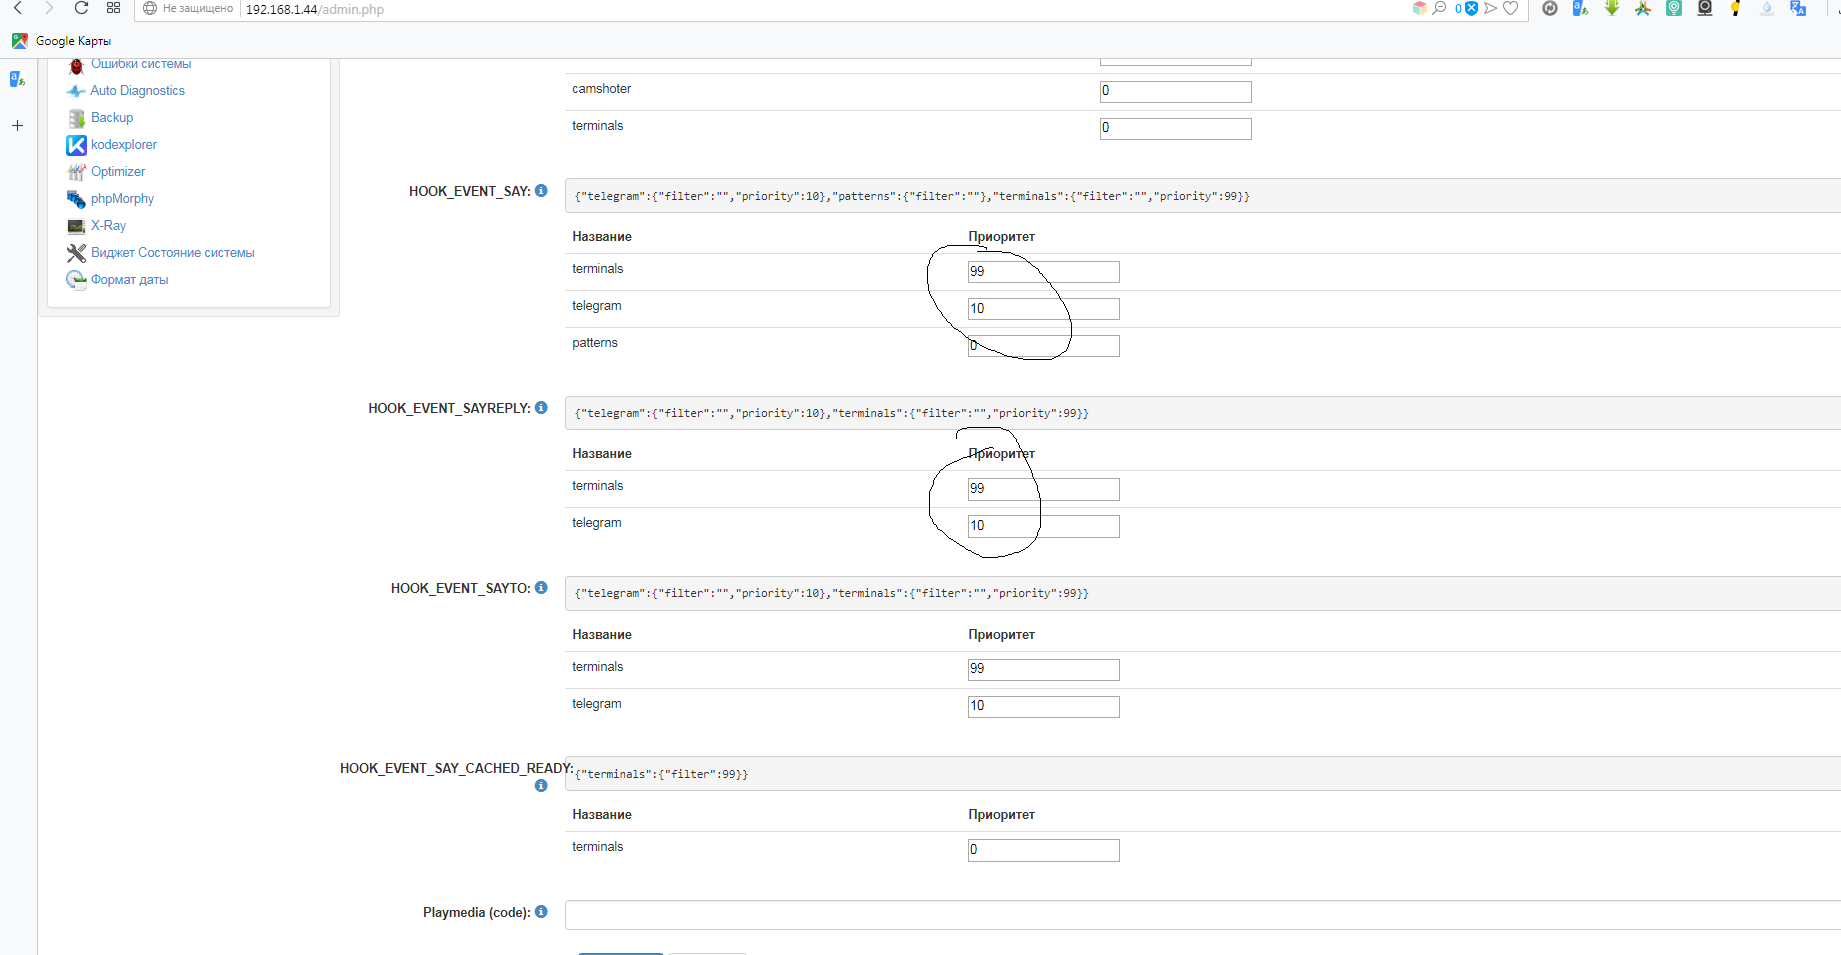Click HOOK_EVENT_SAY terminals priority field
1841x955 pixels.
click(1043, 272)
